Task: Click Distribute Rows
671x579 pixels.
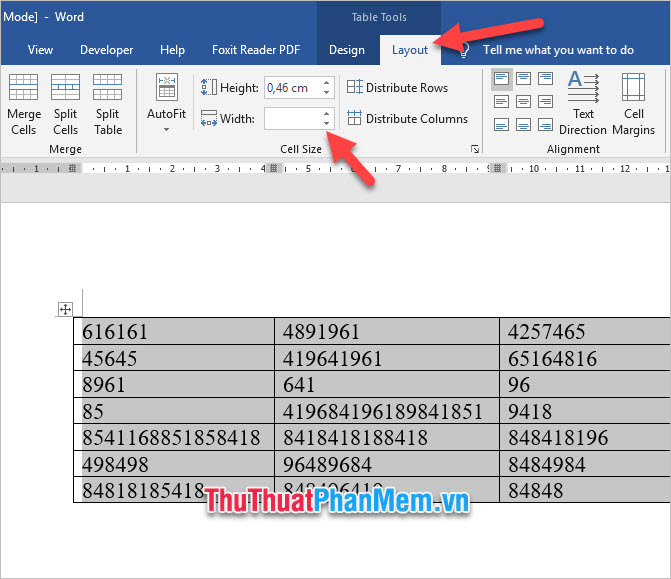Action: pyautogui.click(x=398, y=87)
